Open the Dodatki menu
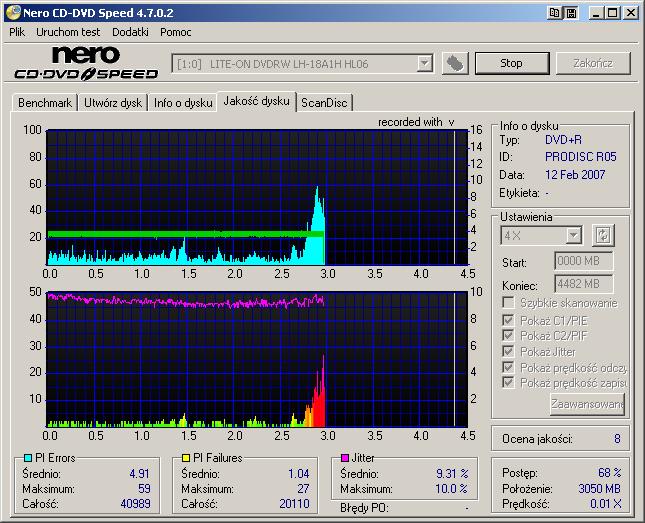Image resolution: width=645 pixels, height=523 pixels. pyautogui.click(x=130, y=32)
